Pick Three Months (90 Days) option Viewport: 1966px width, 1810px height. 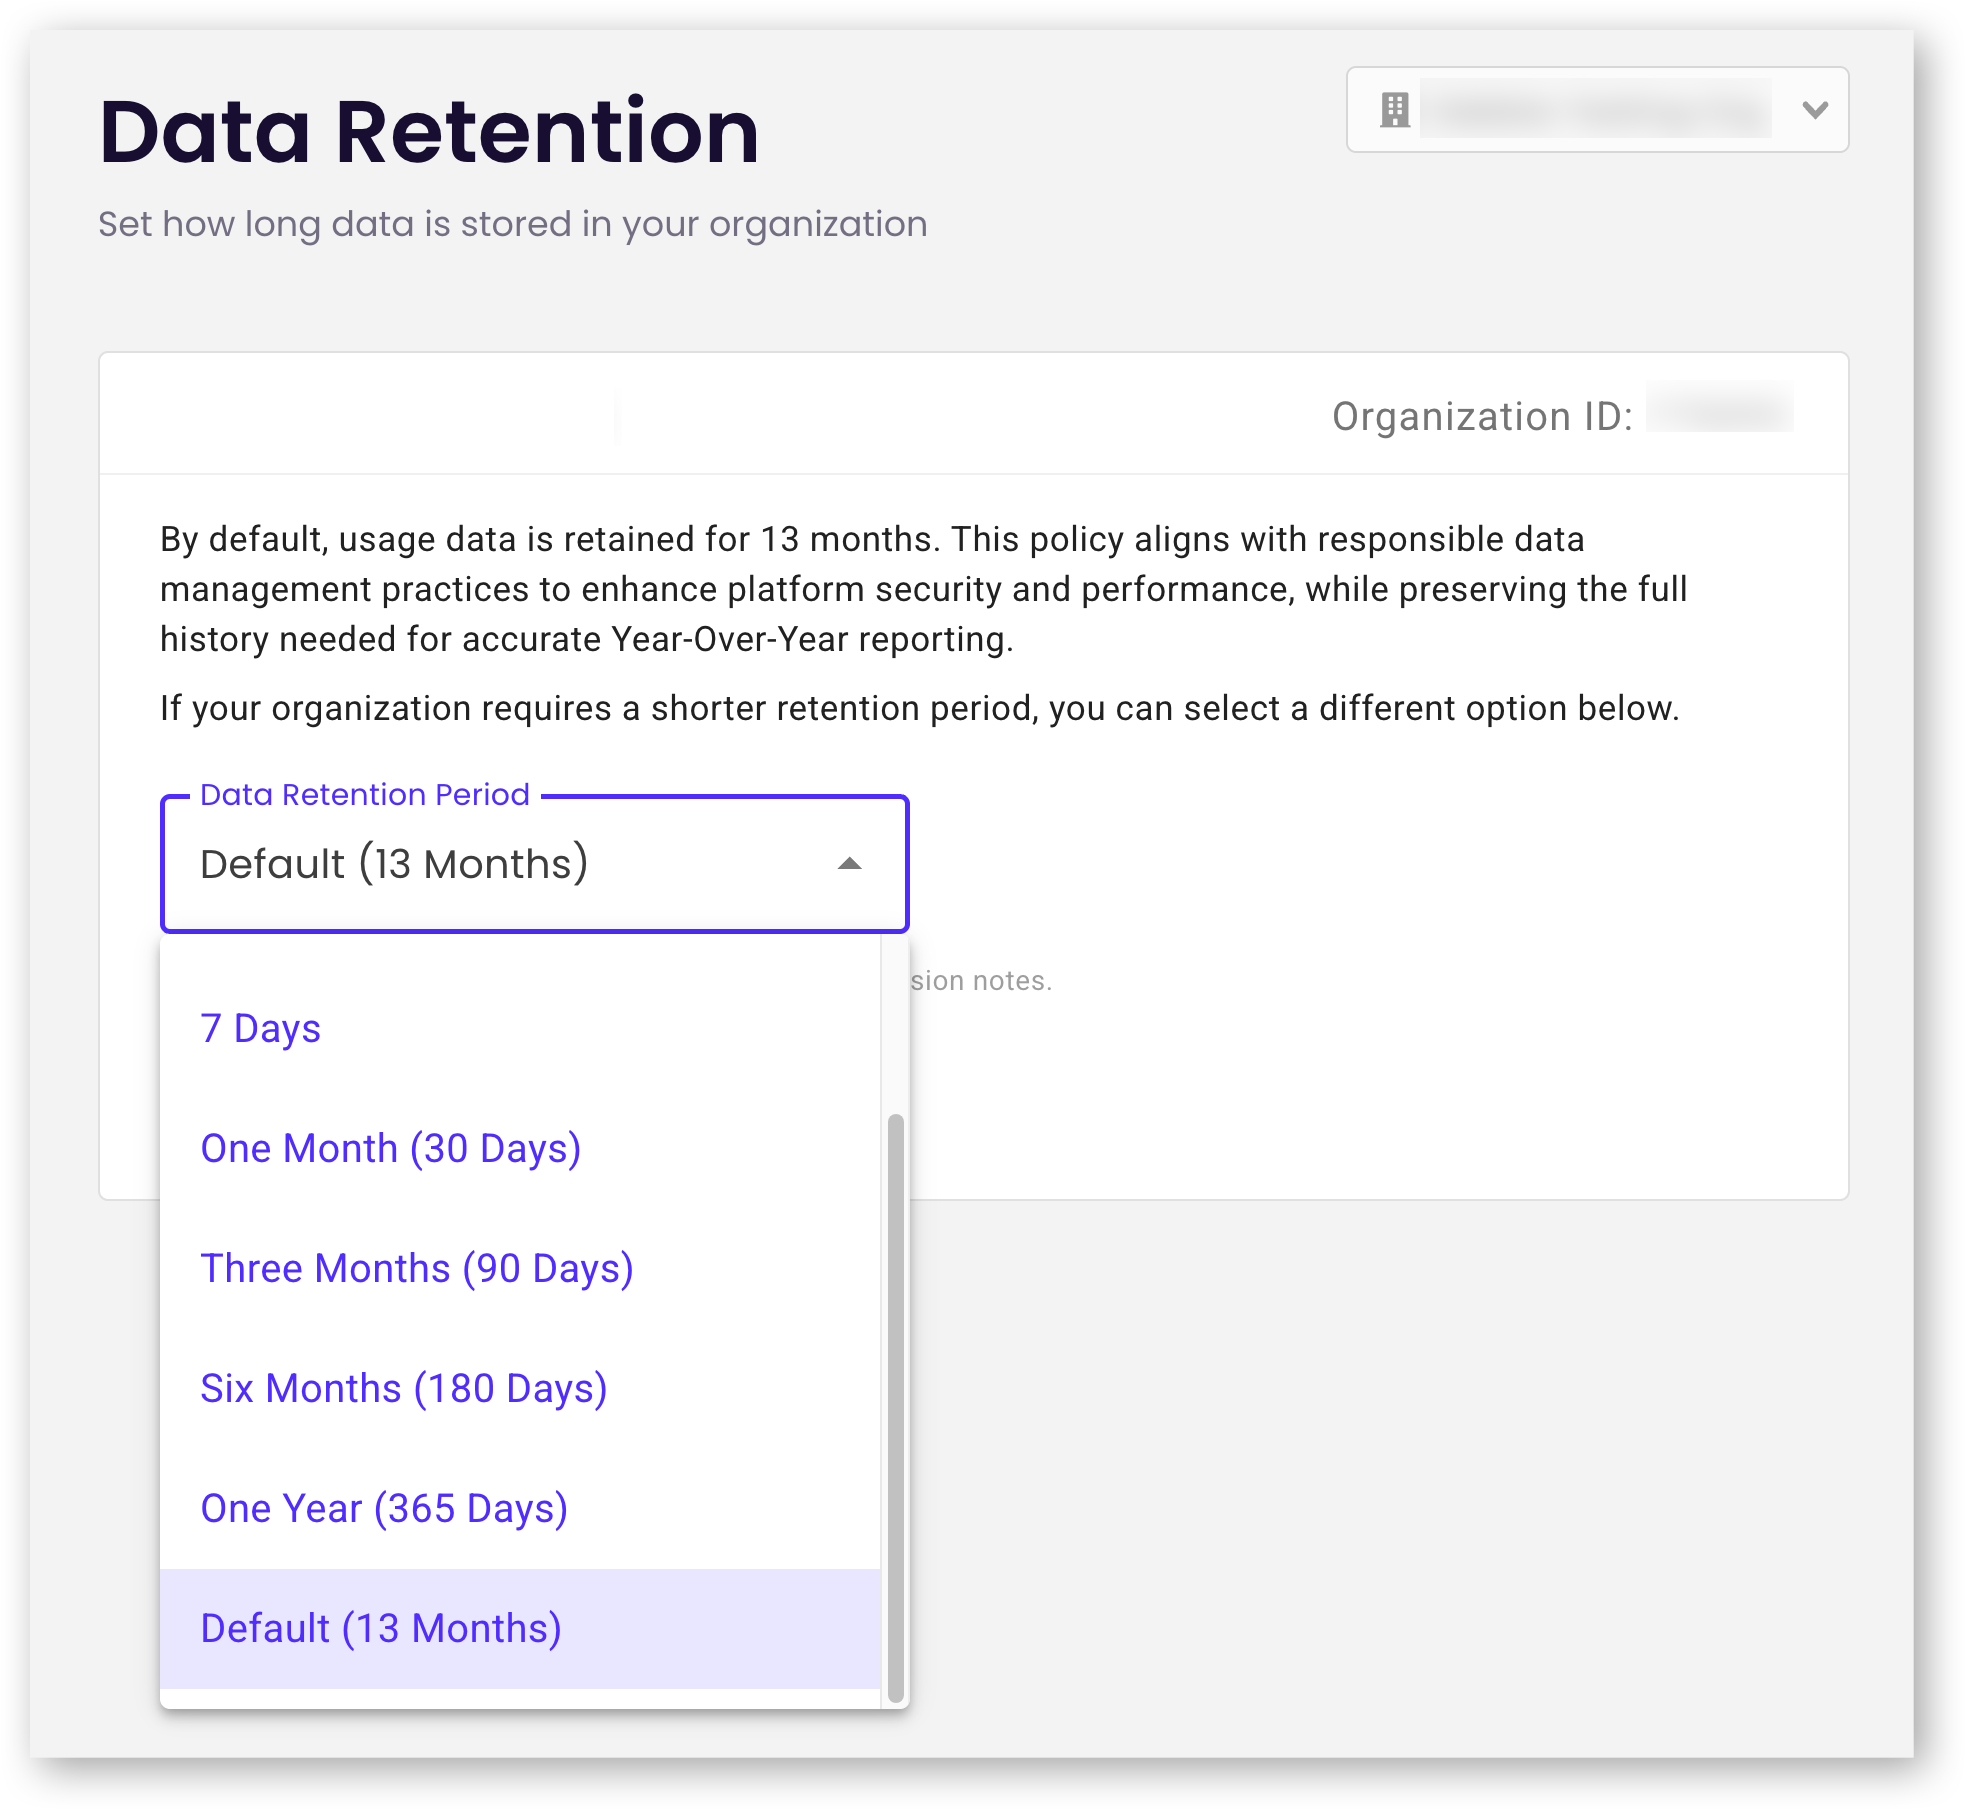417,1268
